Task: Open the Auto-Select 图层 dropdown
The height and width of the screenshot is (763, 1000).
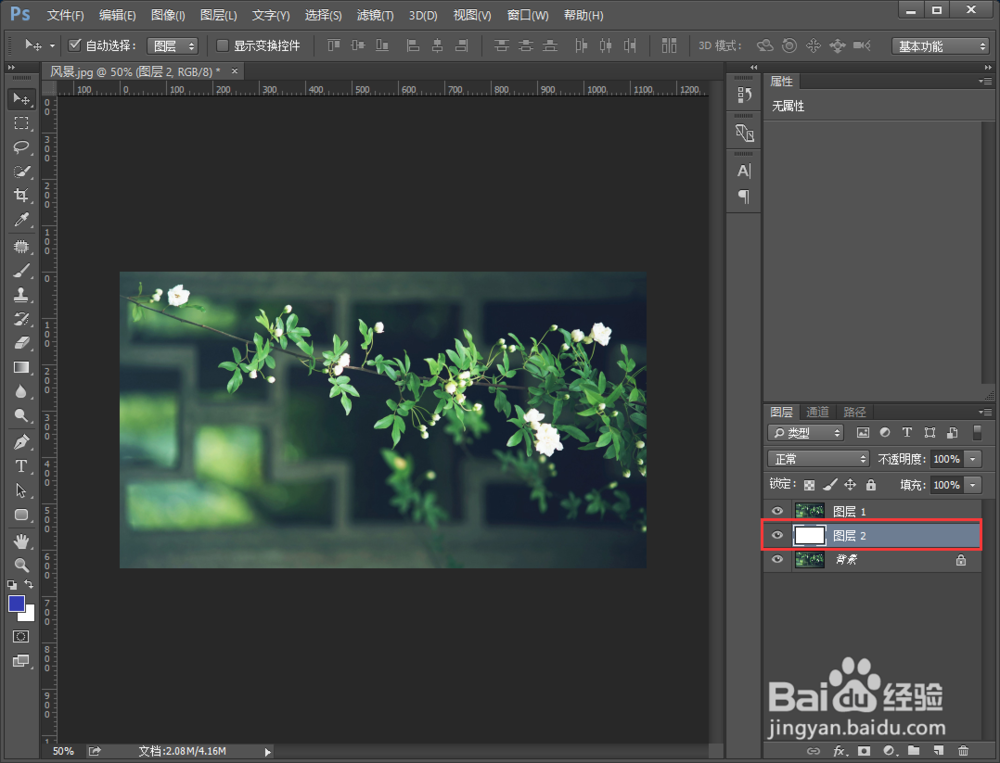Action: point(172,46)
